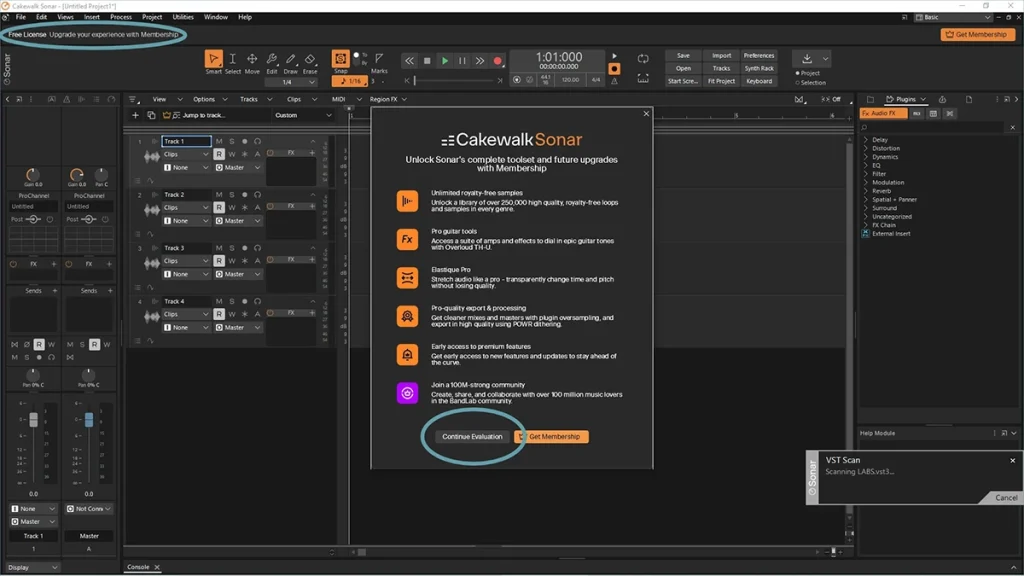Click the Continue Evaluation button

(472, 436)
